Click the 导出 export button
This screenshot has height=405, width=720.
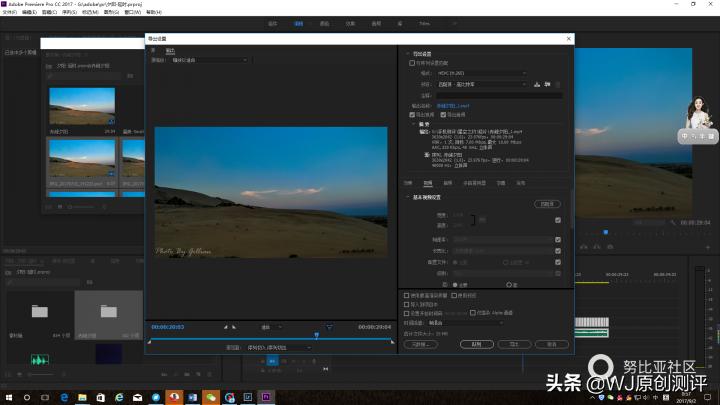coord(513,343)
